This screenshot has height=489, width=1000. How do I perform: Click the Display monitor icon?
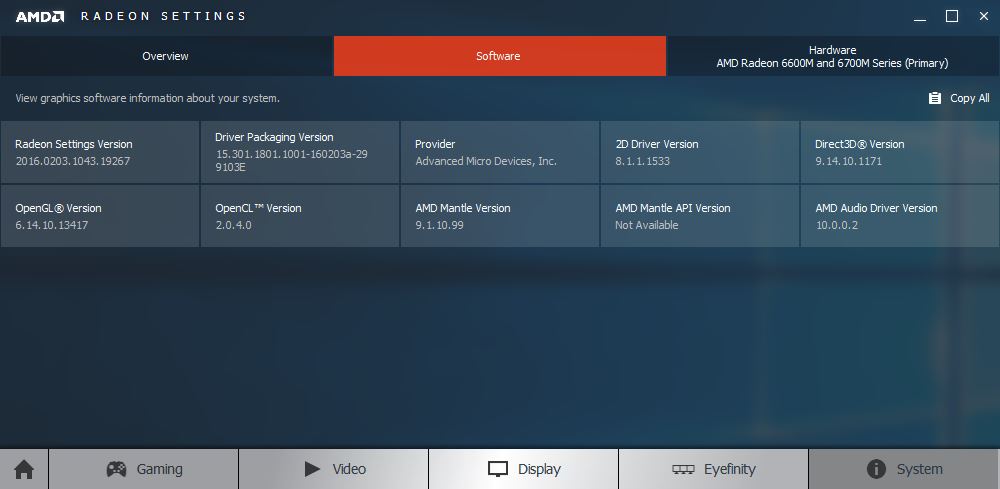click(497, 470)
